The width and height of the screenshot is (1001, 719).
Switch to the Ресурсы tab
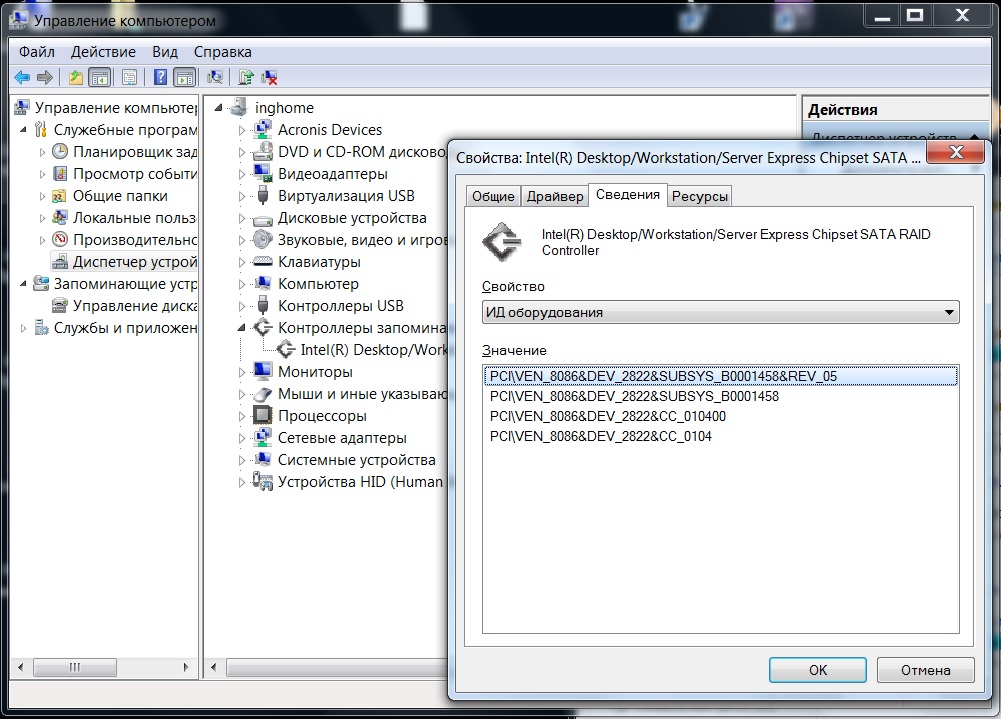coord(700,196)
